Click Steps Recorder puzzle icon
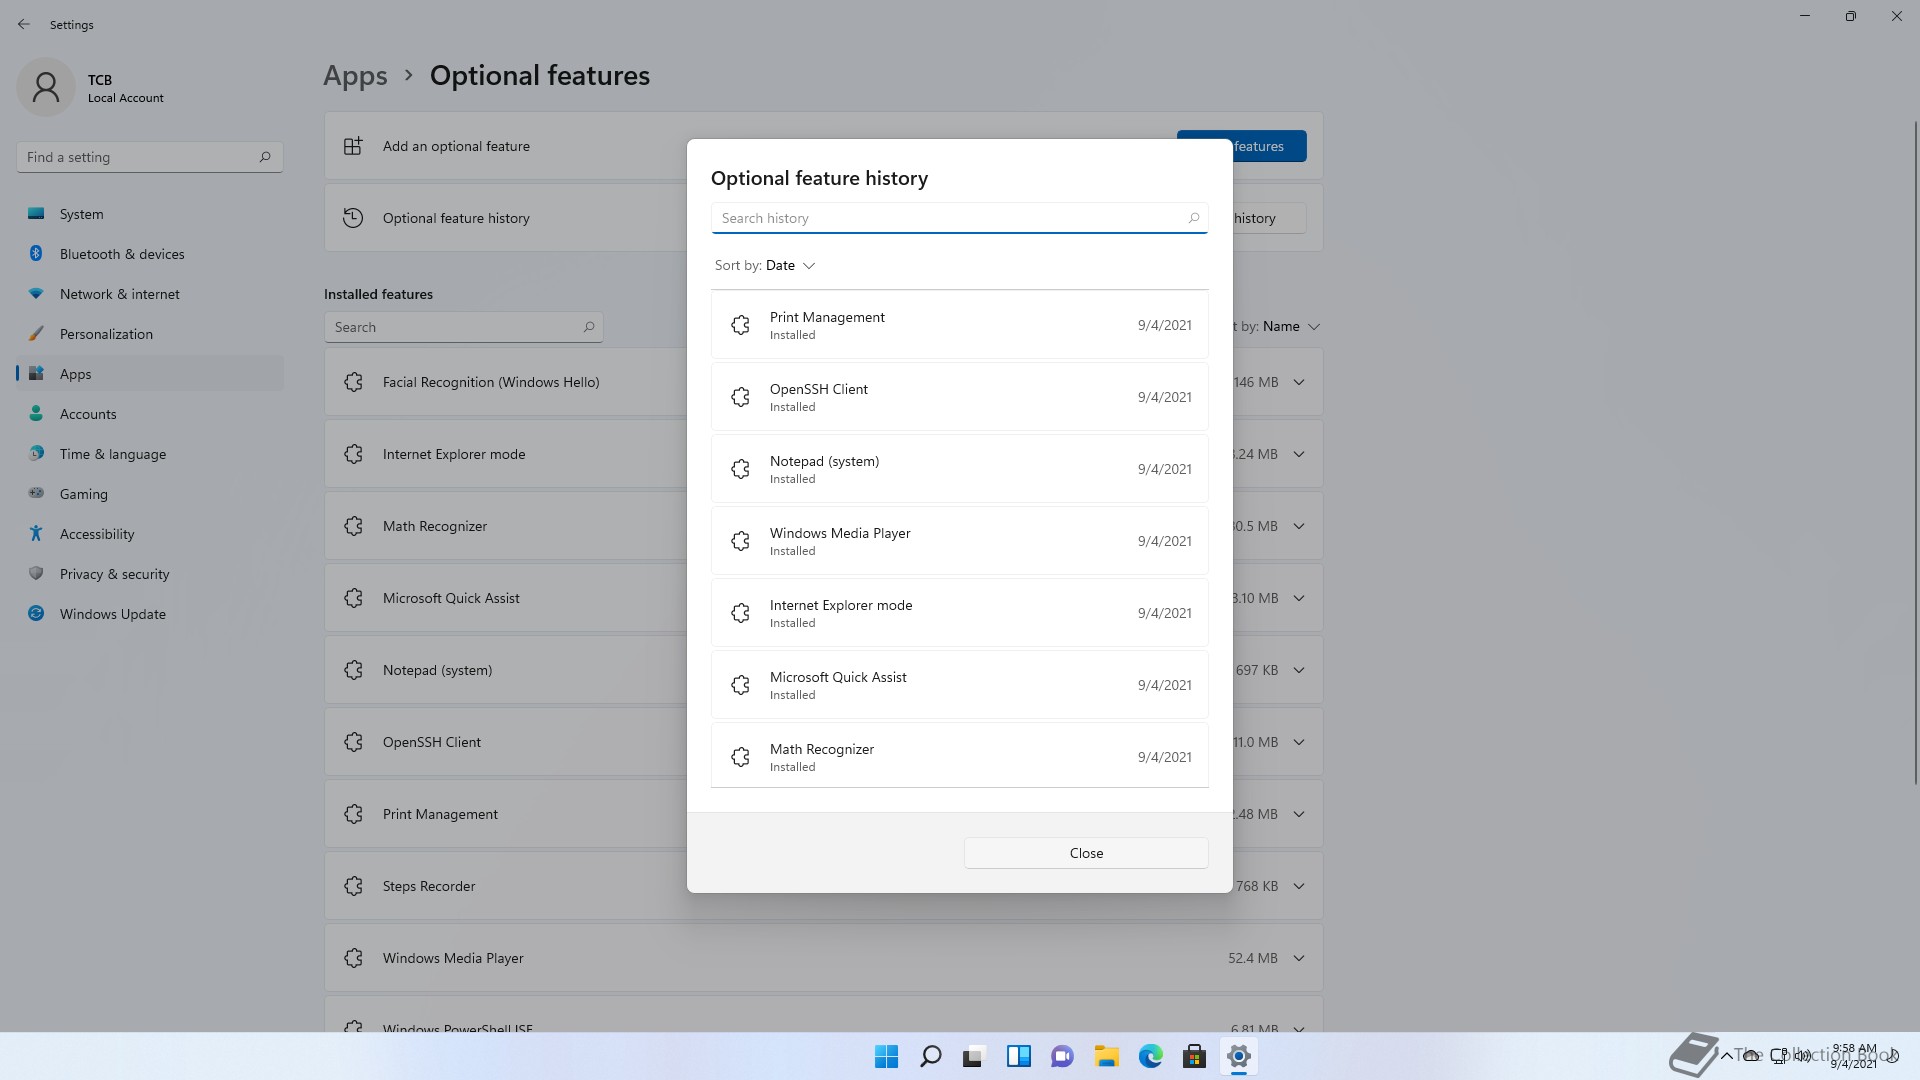This screenshot has width=1920, height=1080. coord(353,886)
